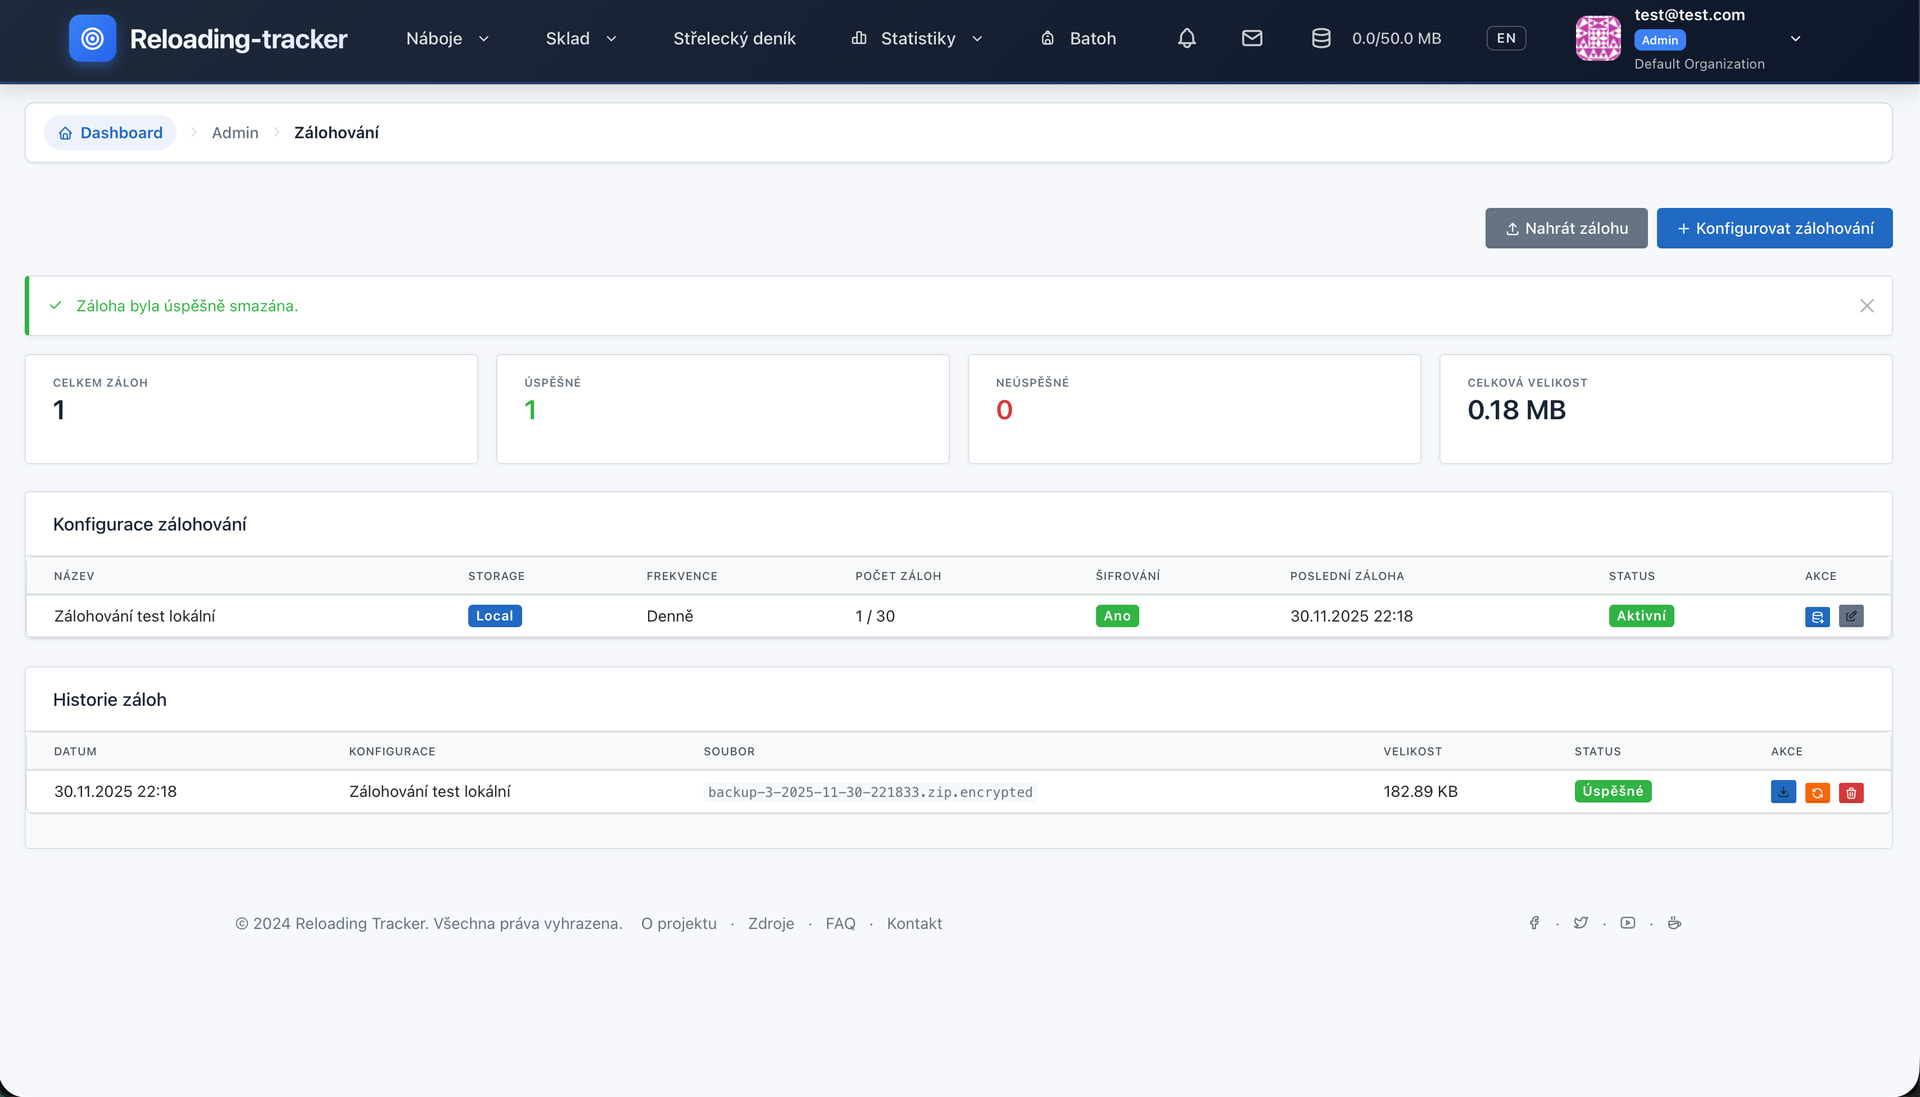This screenshot has height=1097, width=1920.
Task: Restore the backup using orange refresh icon
Action: [1817, 792]
